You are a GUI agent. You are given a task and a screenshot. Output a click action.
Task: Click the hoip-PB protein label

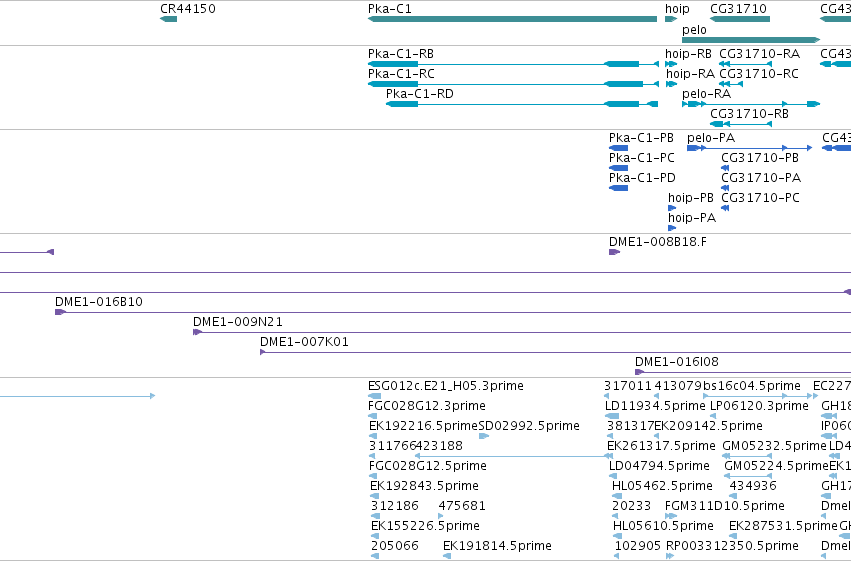pos(690,198)
